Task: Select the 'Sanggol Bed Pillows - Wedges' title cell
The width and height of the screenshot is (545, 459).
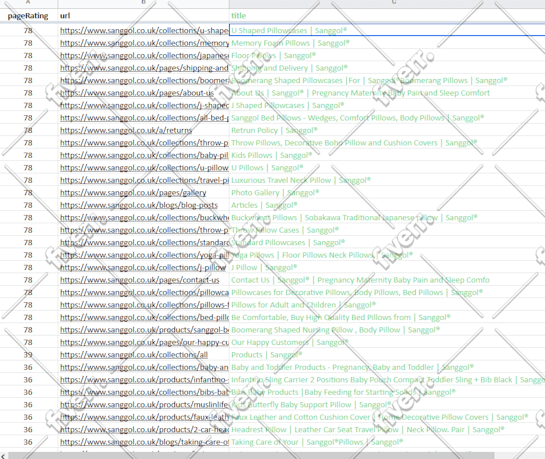Action: pos(387,118)
